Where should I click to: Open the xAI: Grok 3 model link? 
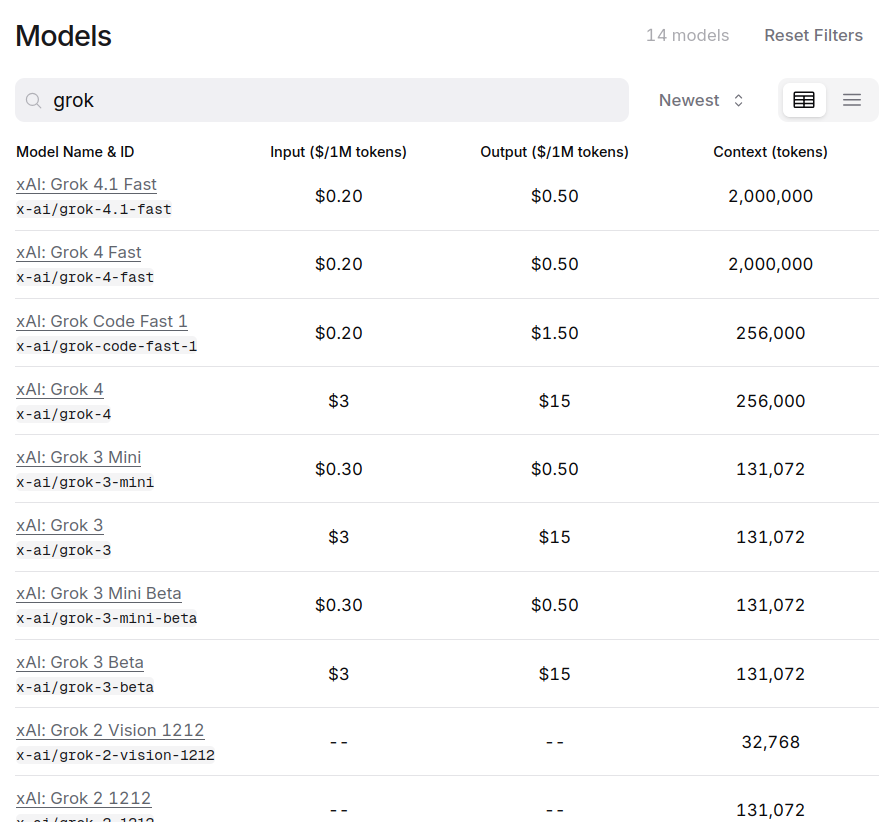[60, 525]
